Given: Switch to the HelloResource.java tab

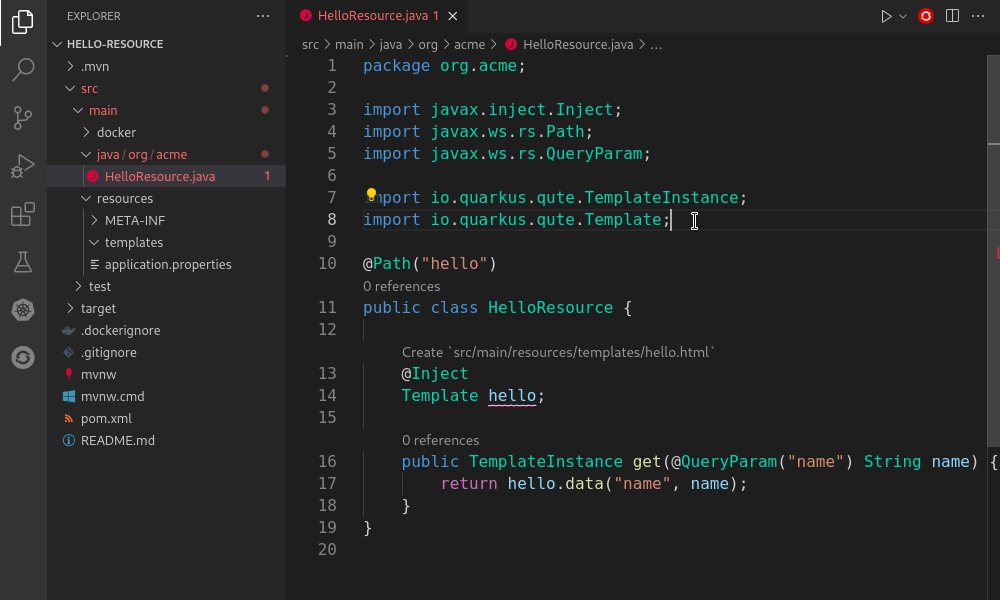Looking at the screenshot, I should click(375, 16).
